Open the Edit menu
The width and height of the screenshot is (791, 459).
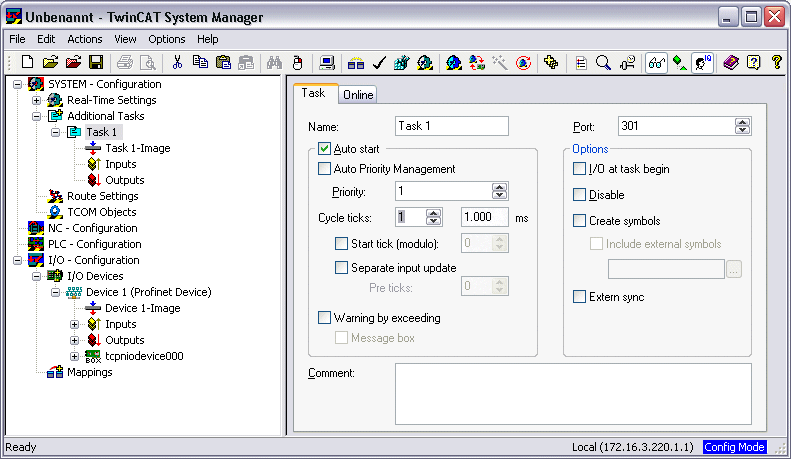click(45, 39)
